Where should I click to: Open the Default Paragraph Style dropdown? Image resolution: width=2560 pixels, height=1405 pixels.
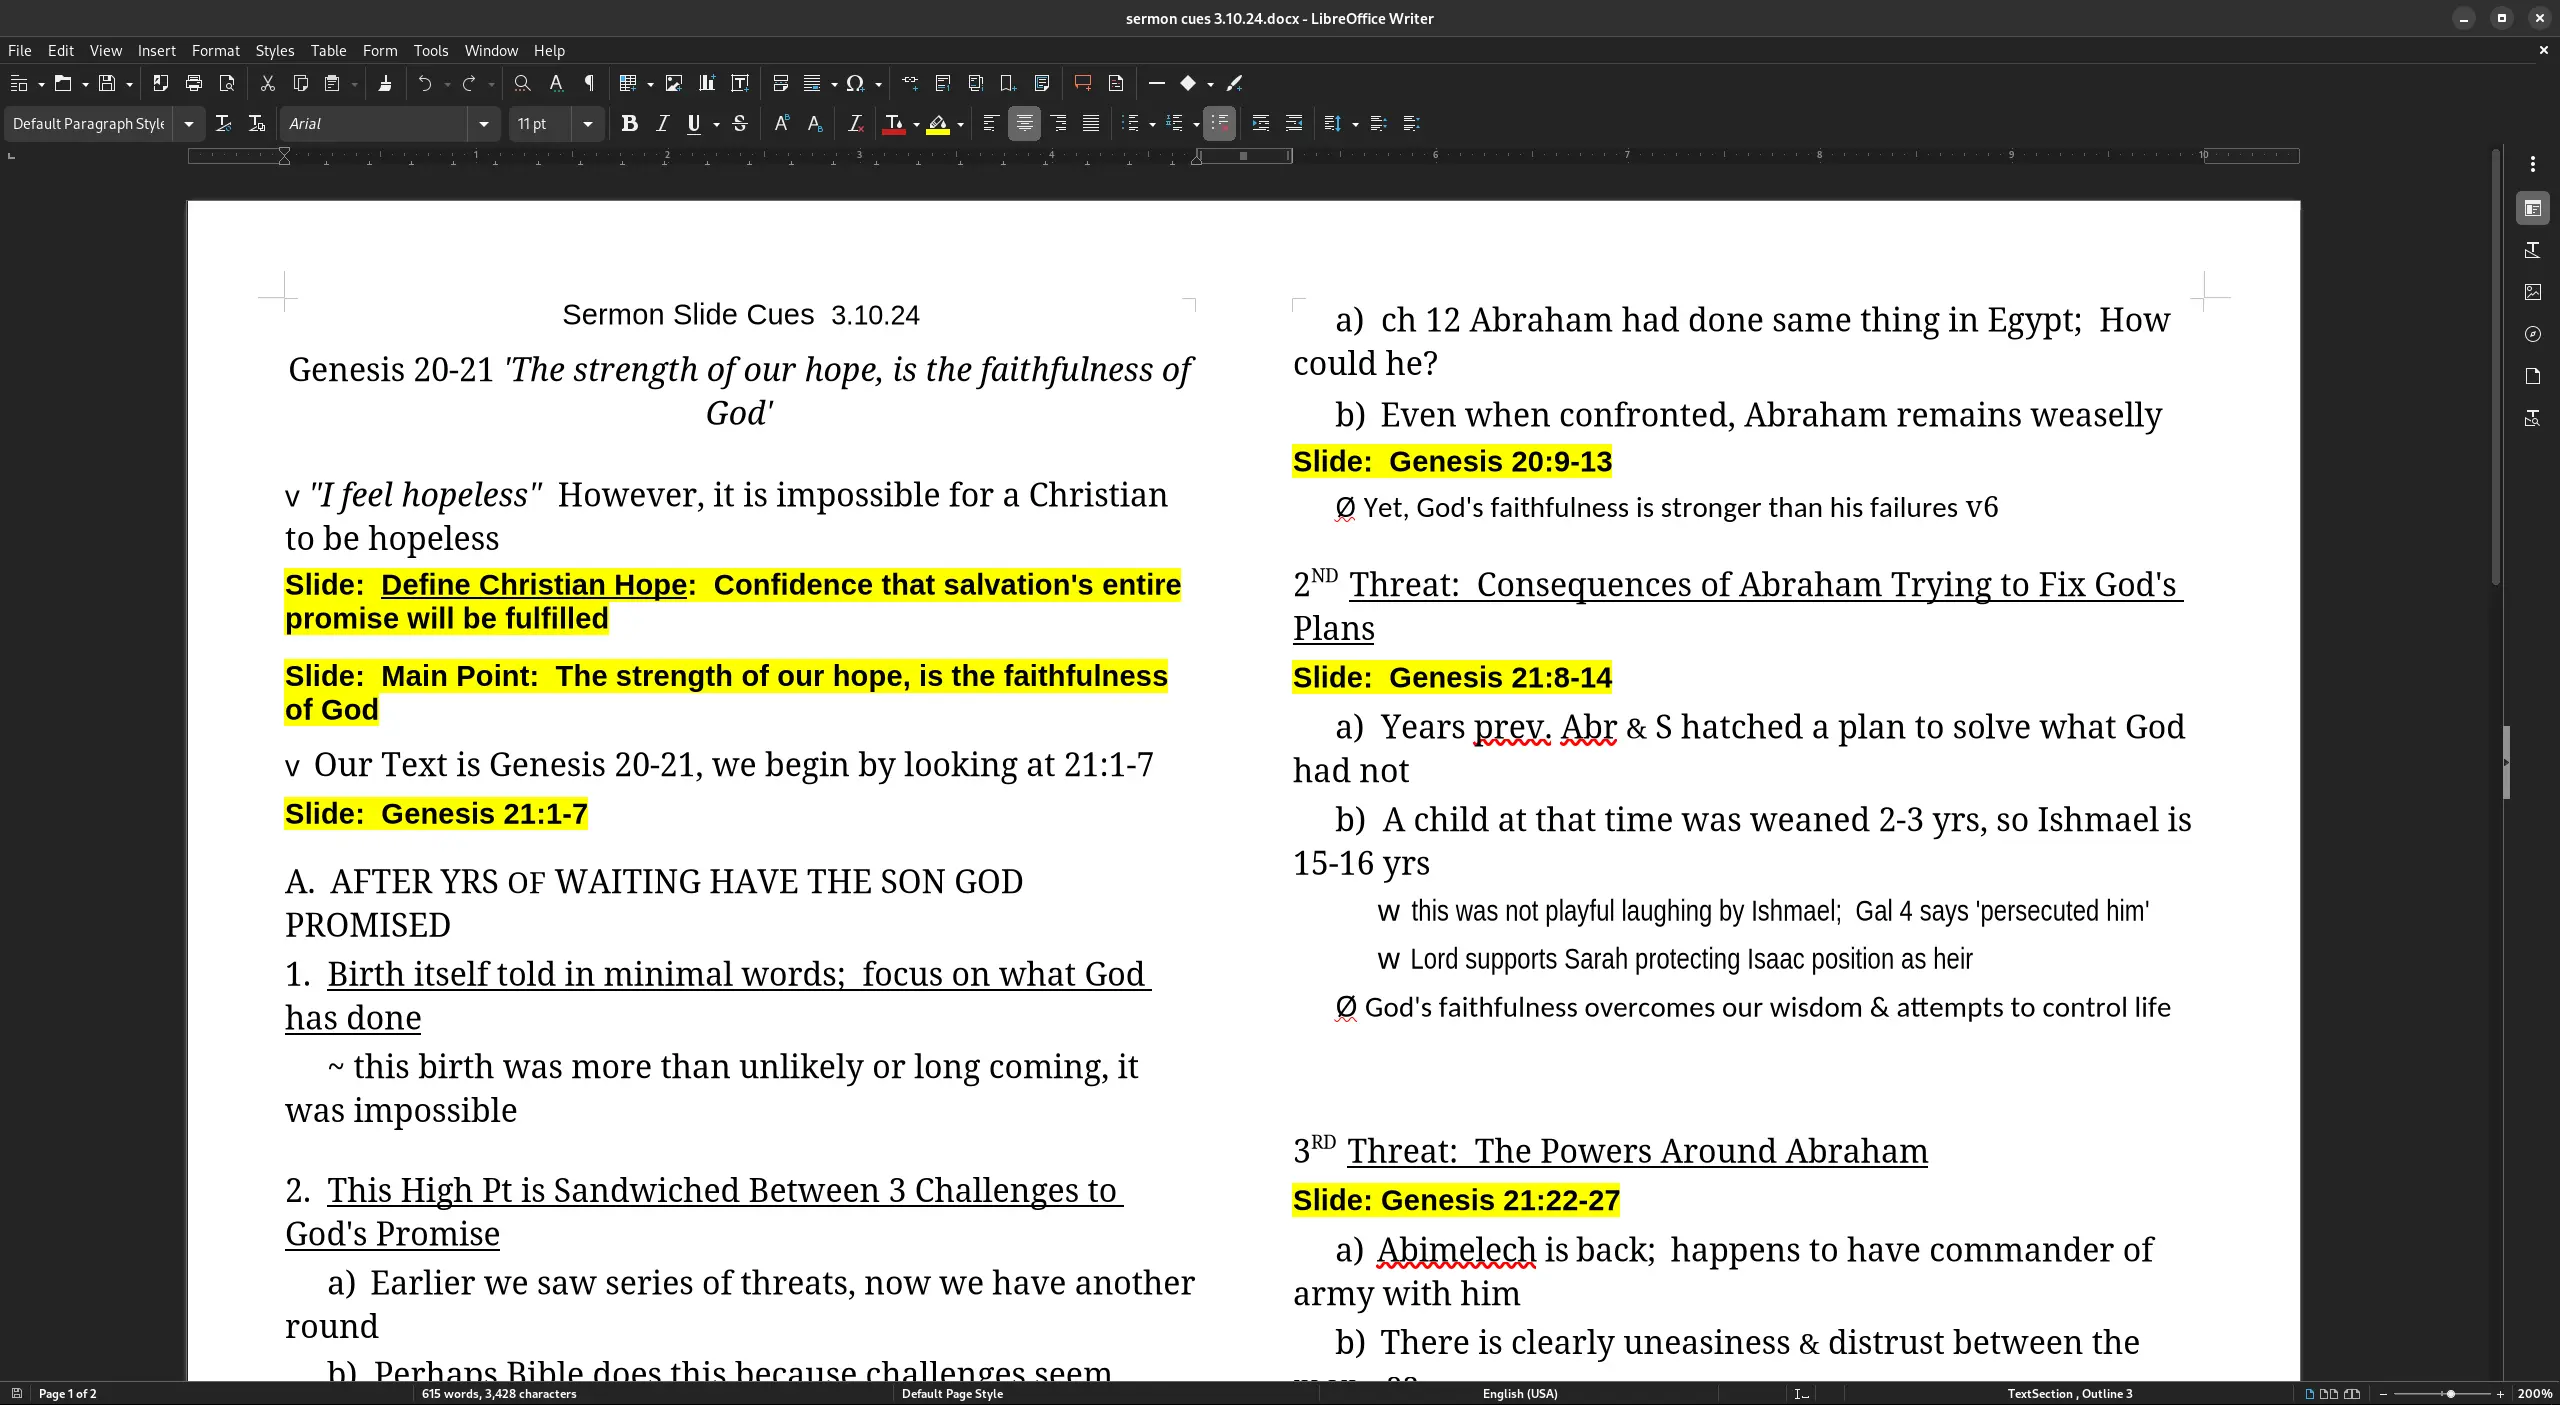(x=188, y=124)
